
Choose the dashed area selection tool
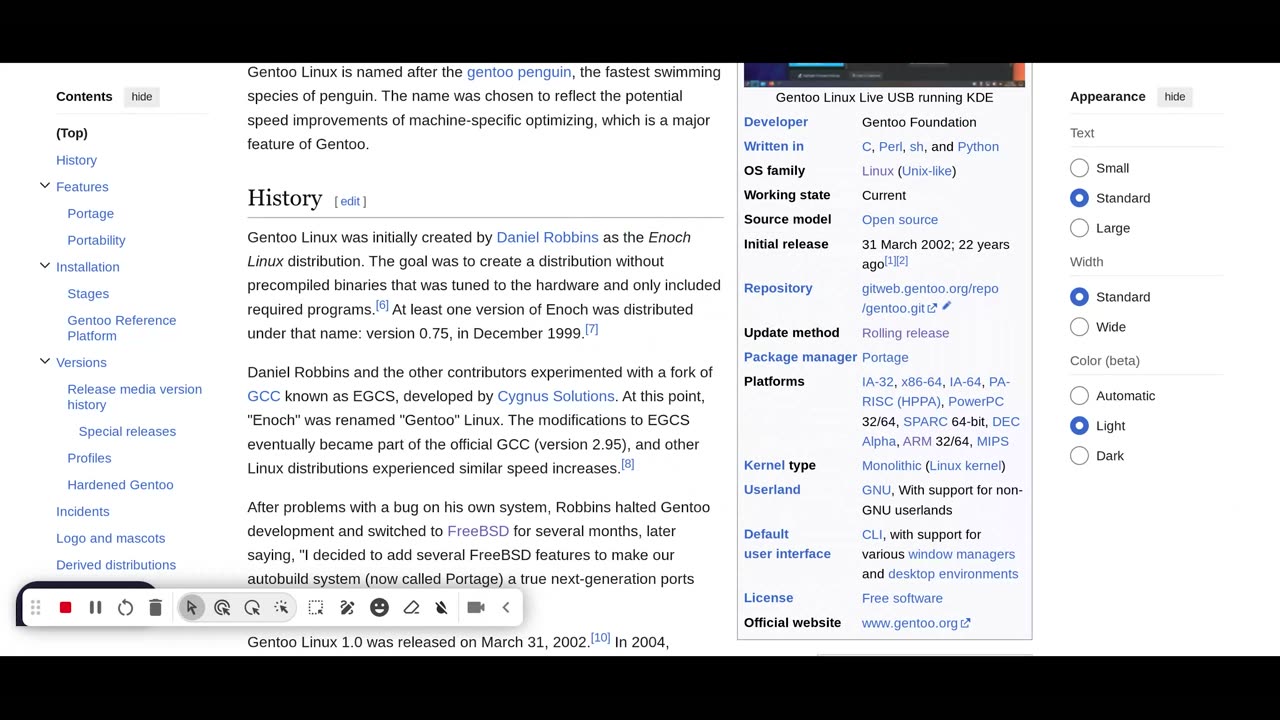click(316, 607)
